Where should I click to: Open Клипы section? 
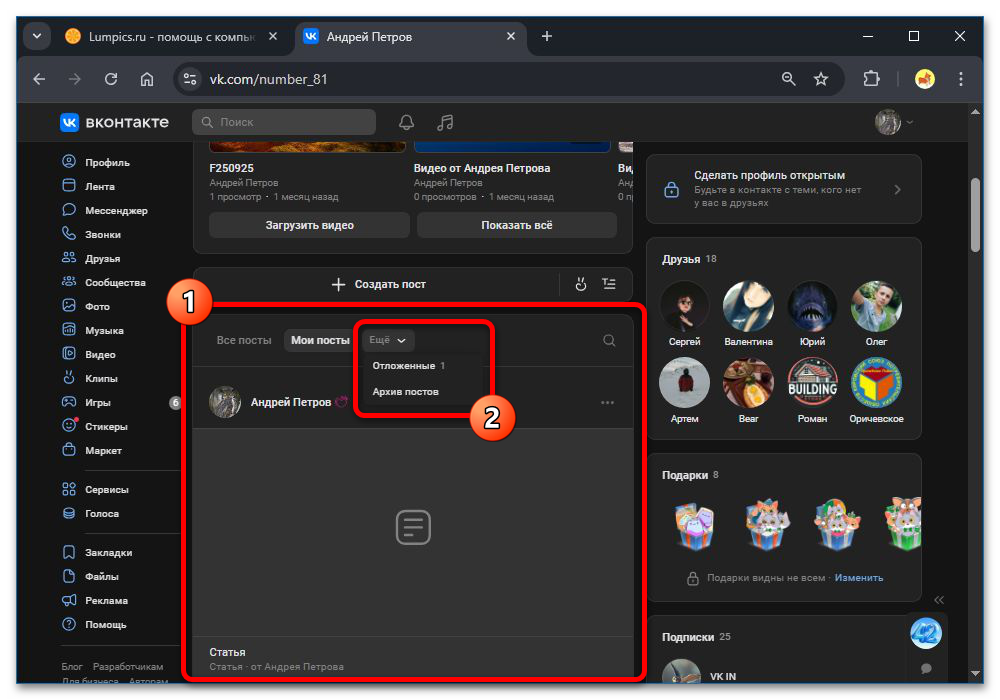click(90, 378)
